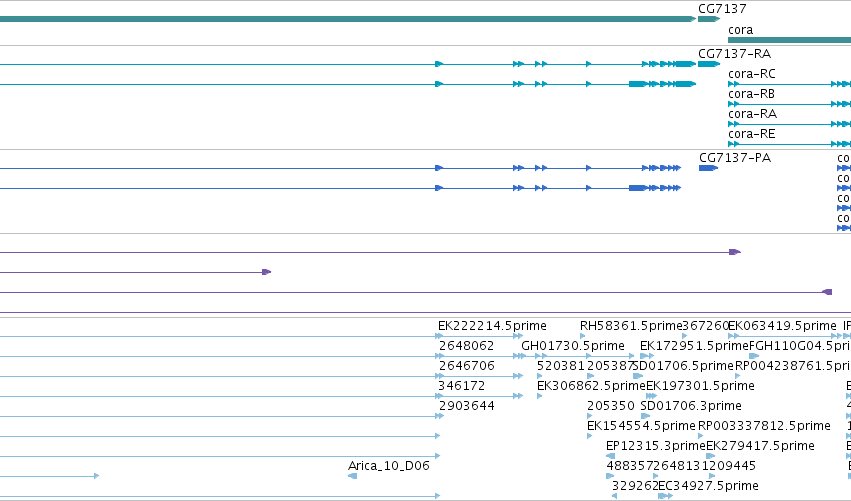Screen dimensions: 851x501
Task: Click the Arica_10_D06 reverse arrow feature
Action: point(352,477)
